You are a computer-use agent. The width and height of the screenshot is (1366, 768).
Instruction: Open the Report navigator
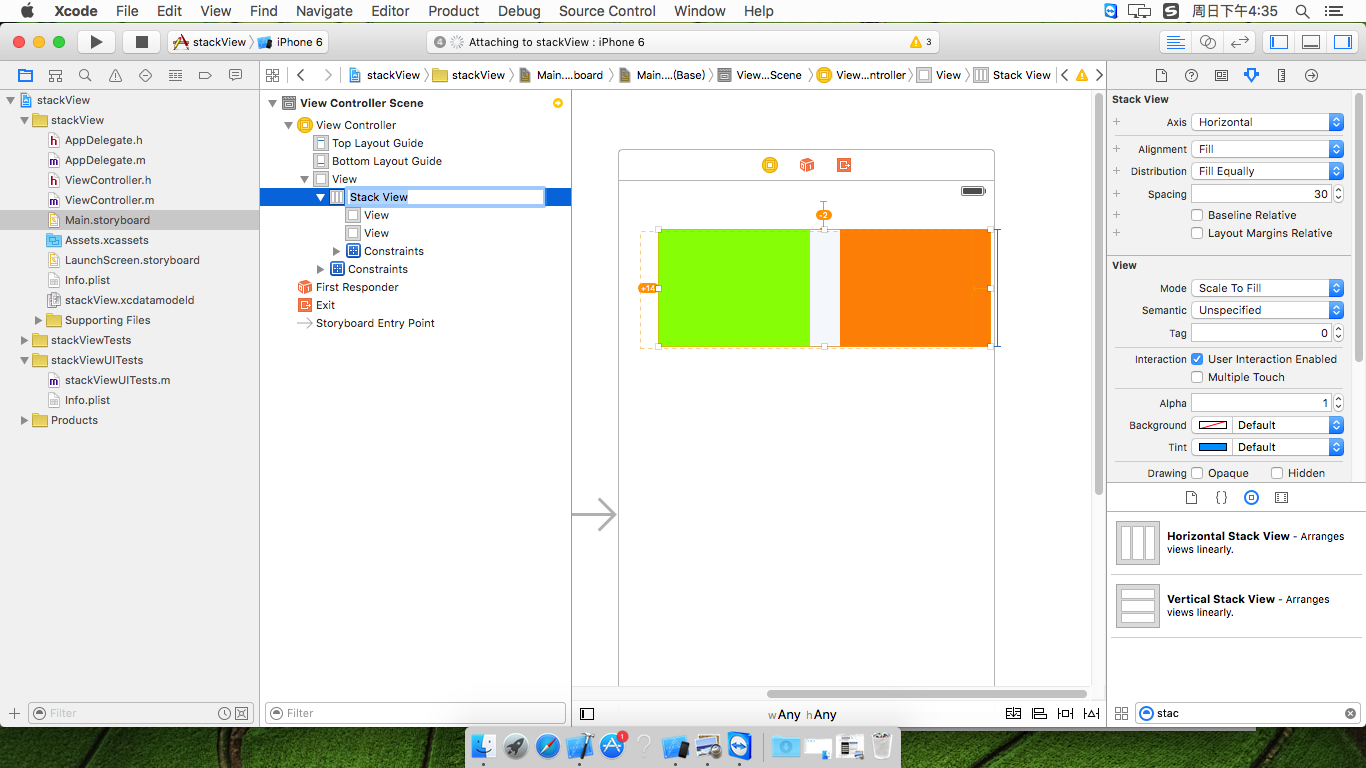click(235, 75)
